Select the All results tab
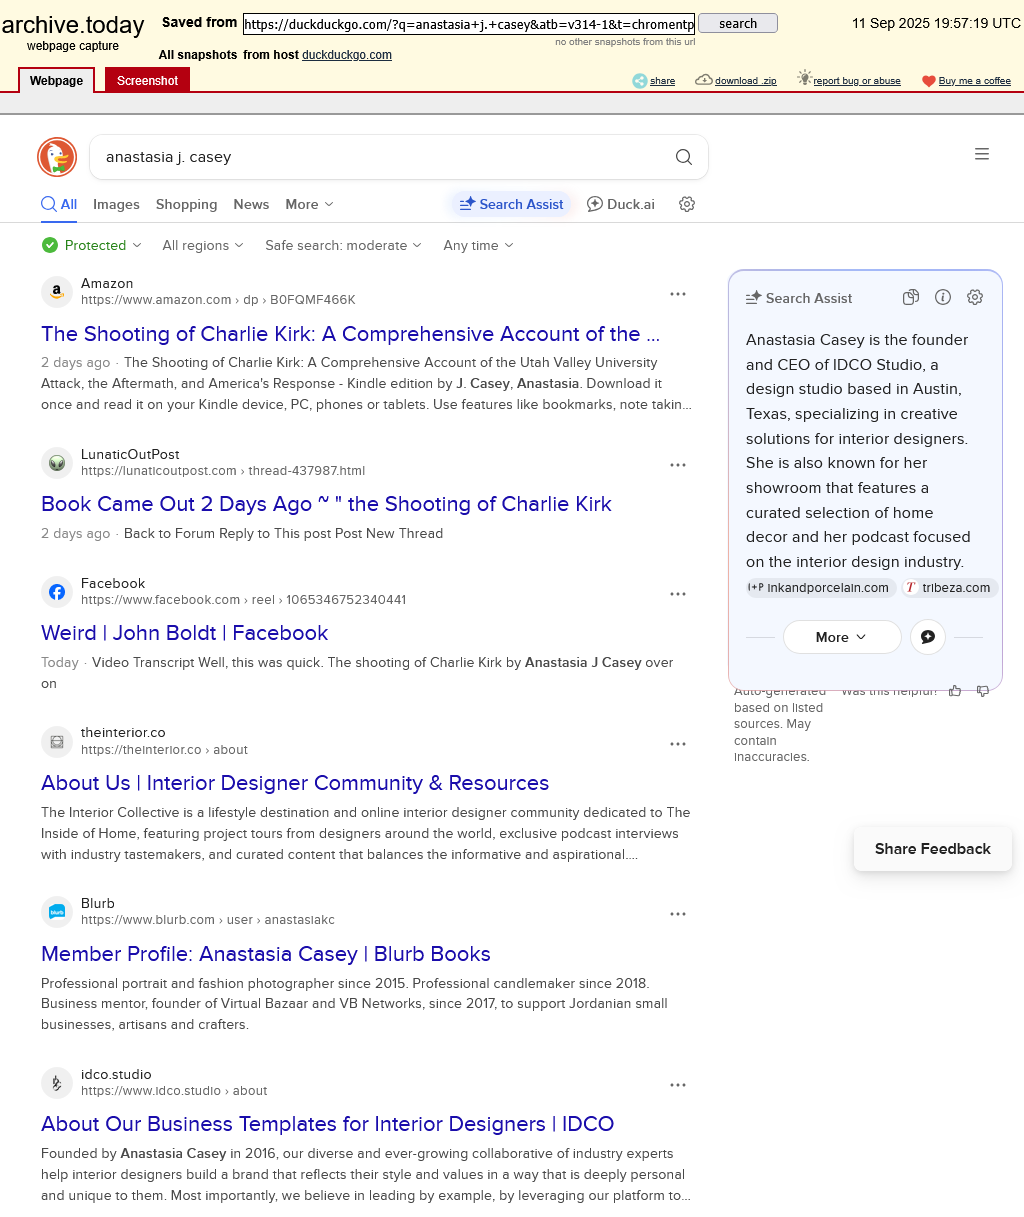1024x1217 pixels. (x=59, y=204)
